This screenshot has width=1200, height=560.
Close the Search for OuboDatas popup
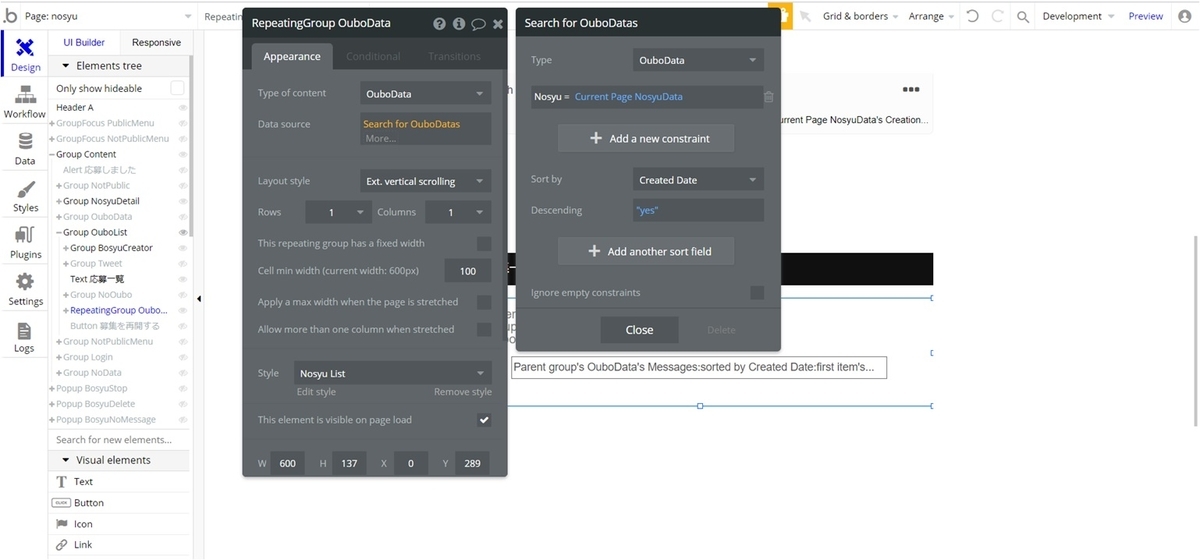pyautogui.click(x=639, y=330)
